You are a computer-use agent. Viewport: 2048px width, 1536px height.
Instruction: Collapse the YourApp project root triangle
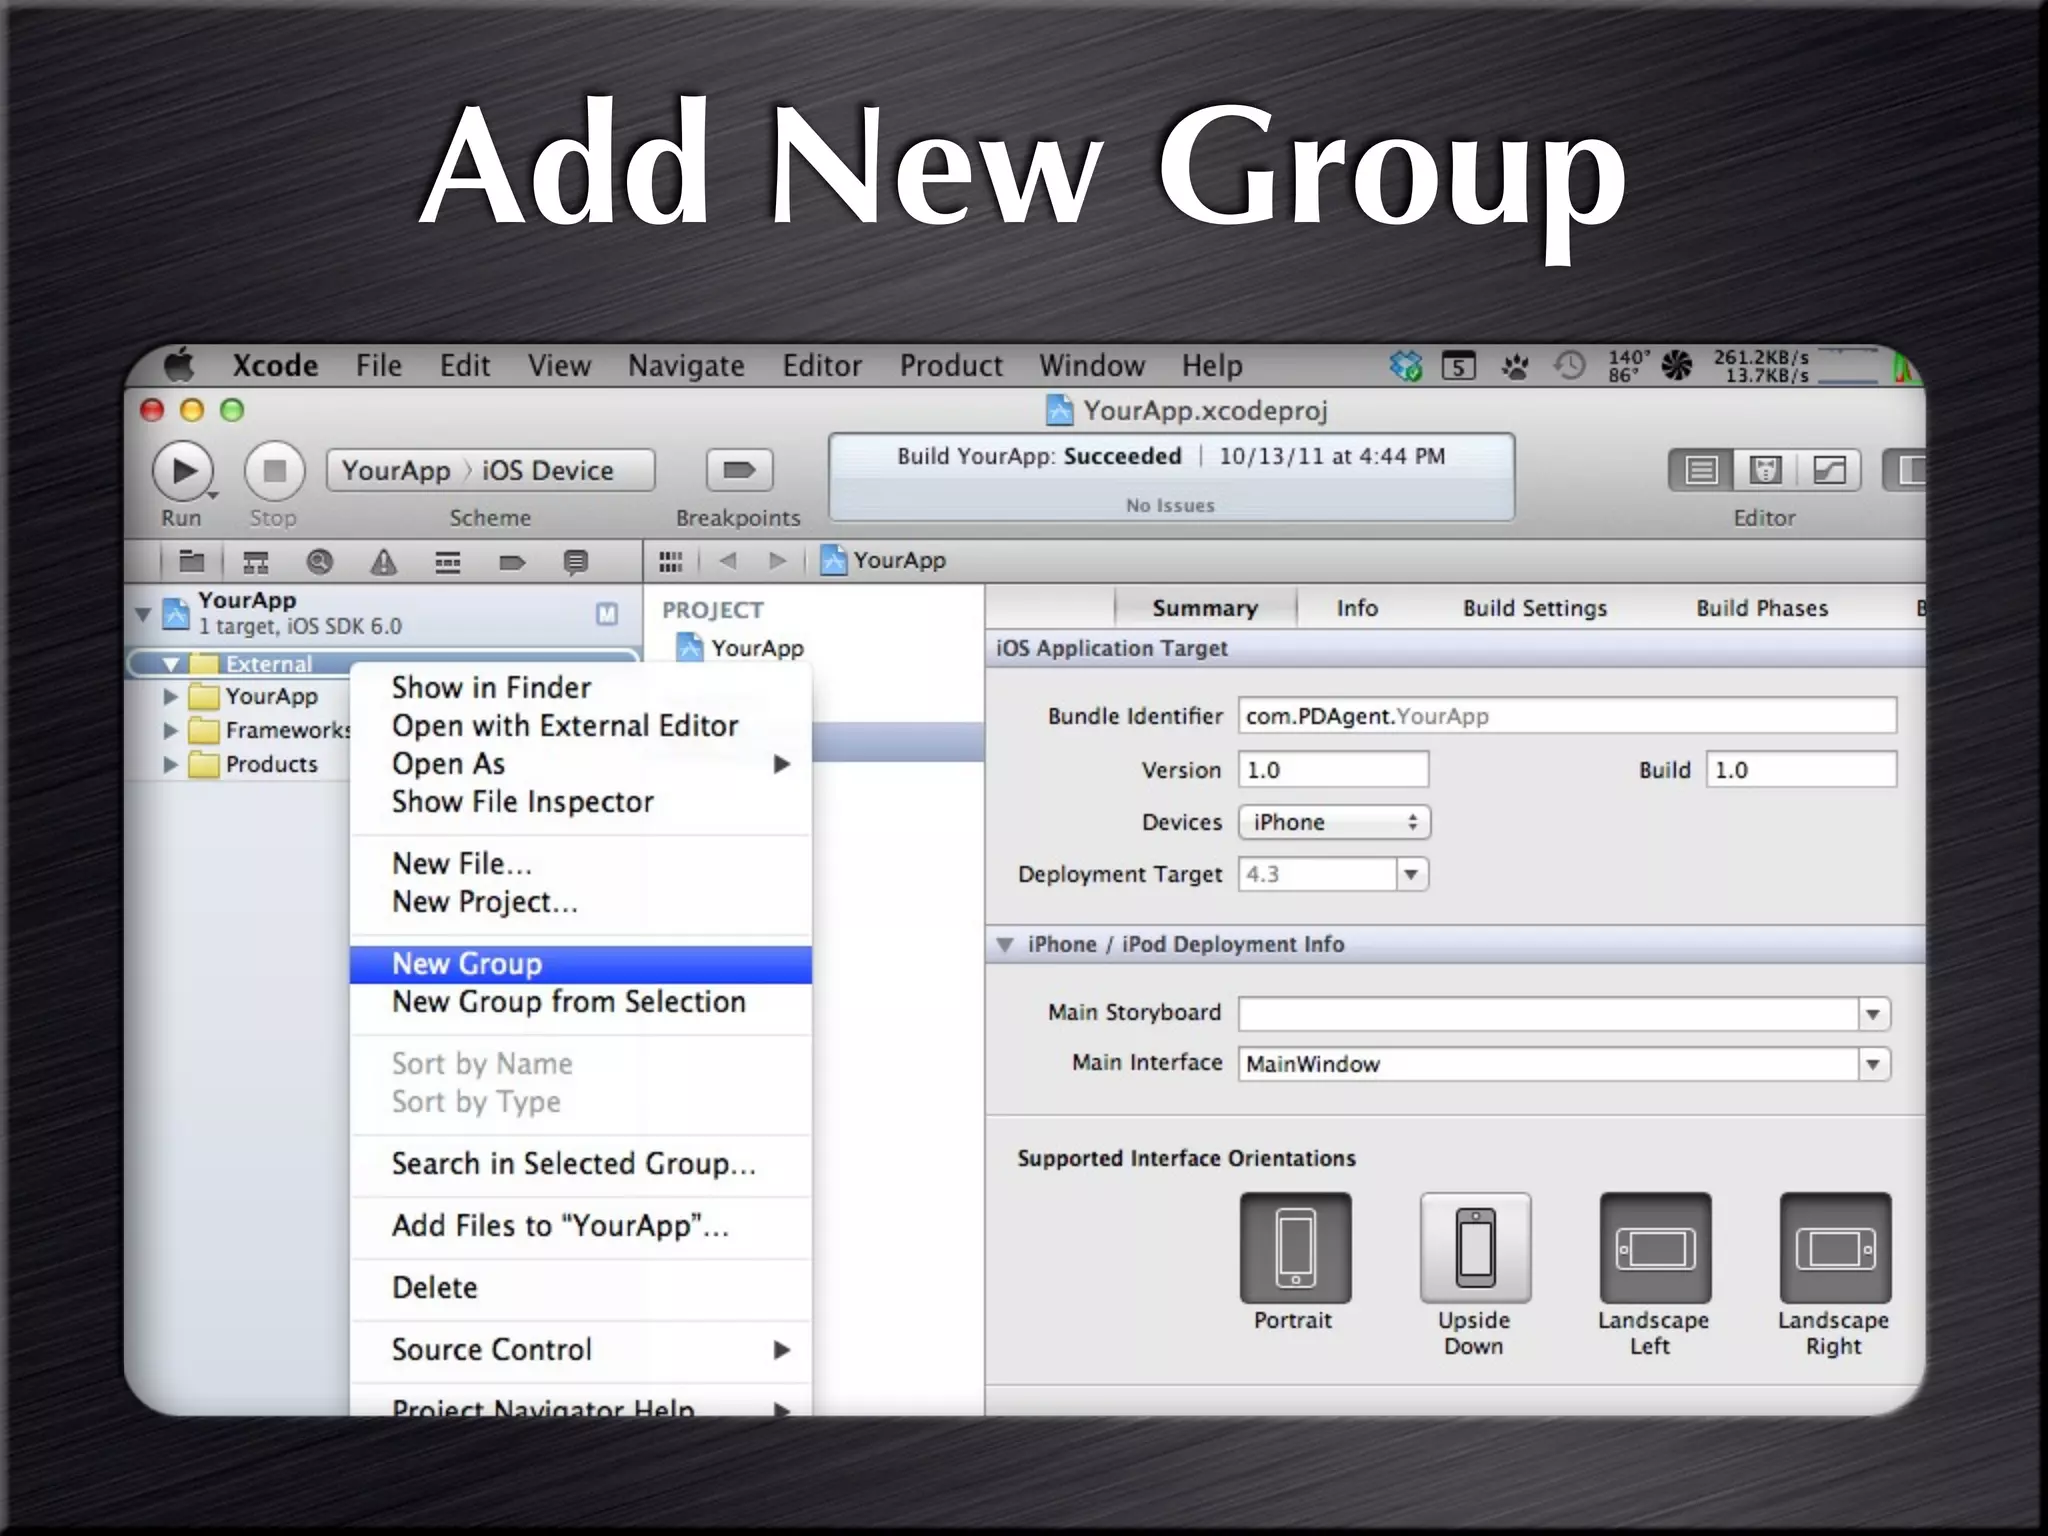[143, 613]
